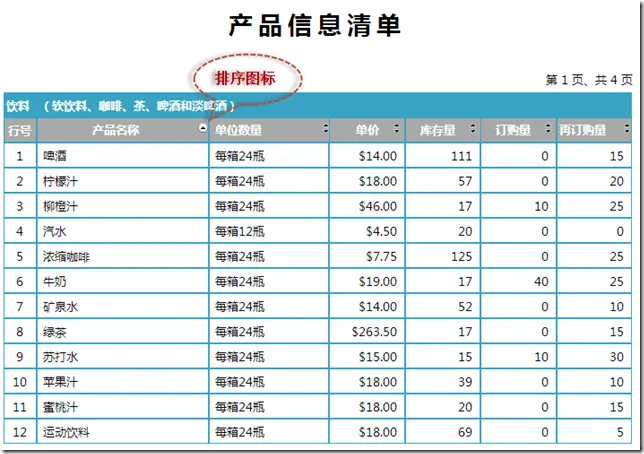Click row number 1

(20, 156)
